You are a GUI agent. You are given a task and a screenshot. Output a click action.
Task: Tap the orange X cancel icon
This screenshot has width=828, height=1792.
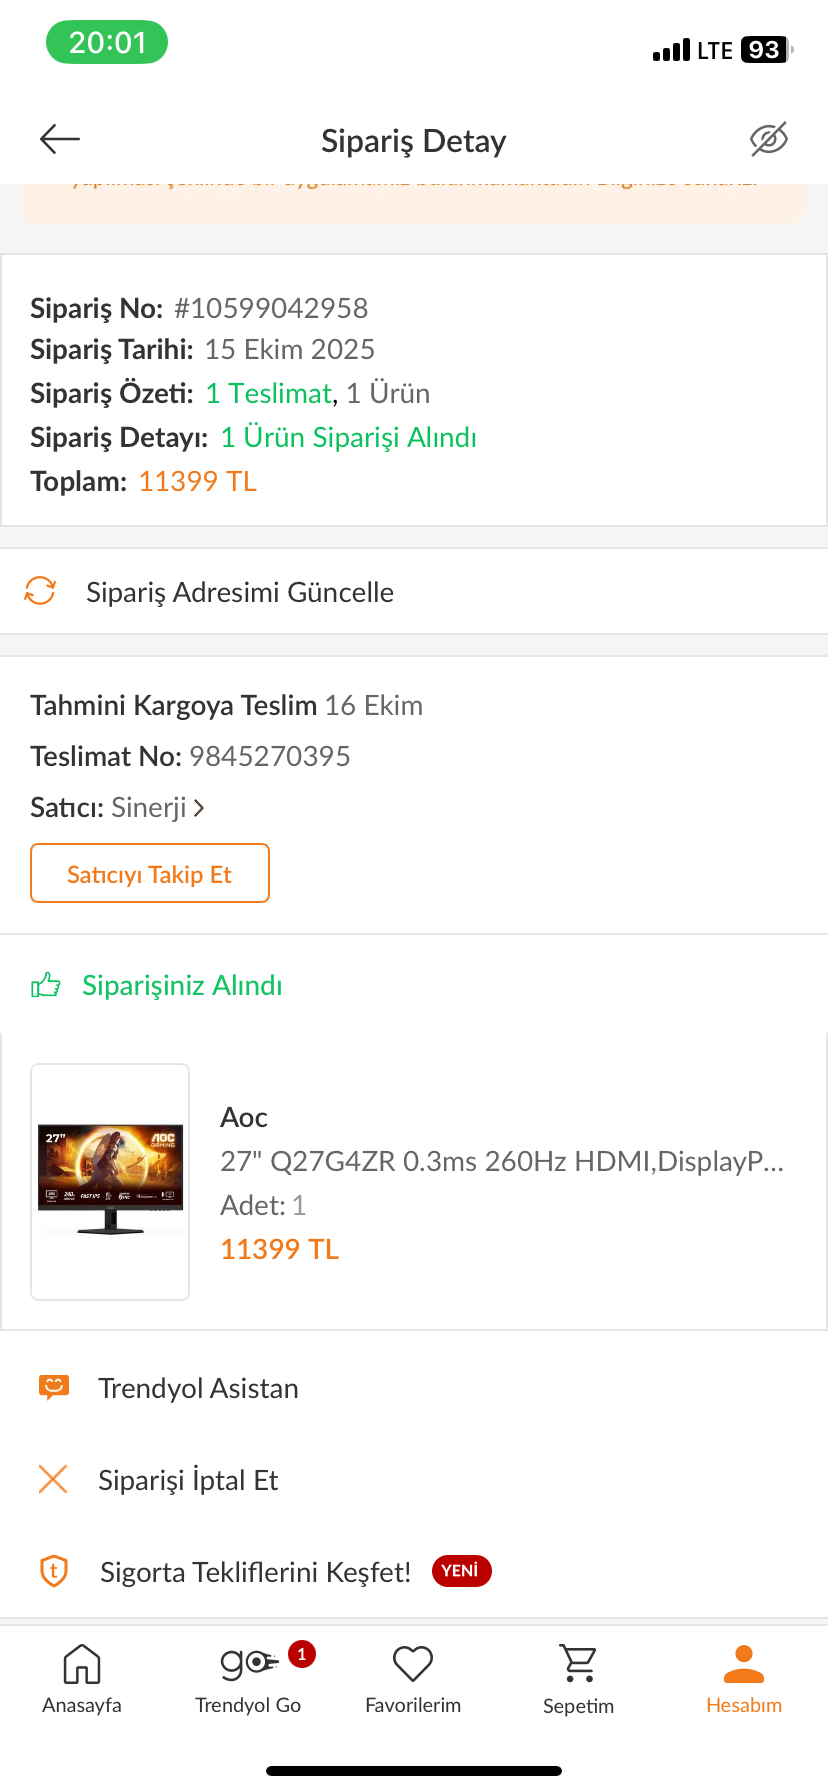pyautogui.click(x=53, y=1479)
